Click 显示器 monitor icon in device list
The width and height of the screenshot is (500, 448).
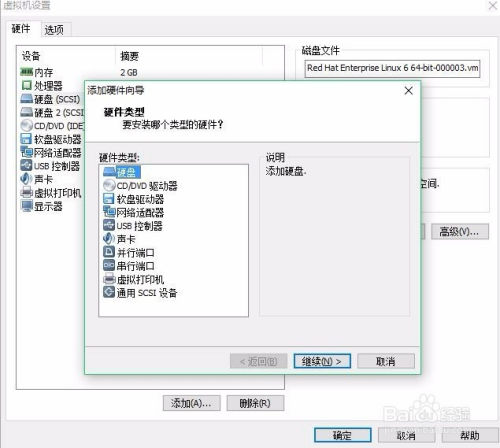(27, 206)
